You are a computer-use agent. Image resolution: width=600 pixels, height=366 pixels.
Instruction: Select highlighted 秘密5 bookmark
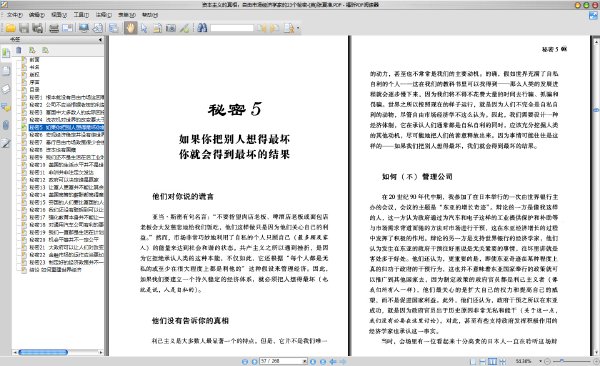click(66, 127)
